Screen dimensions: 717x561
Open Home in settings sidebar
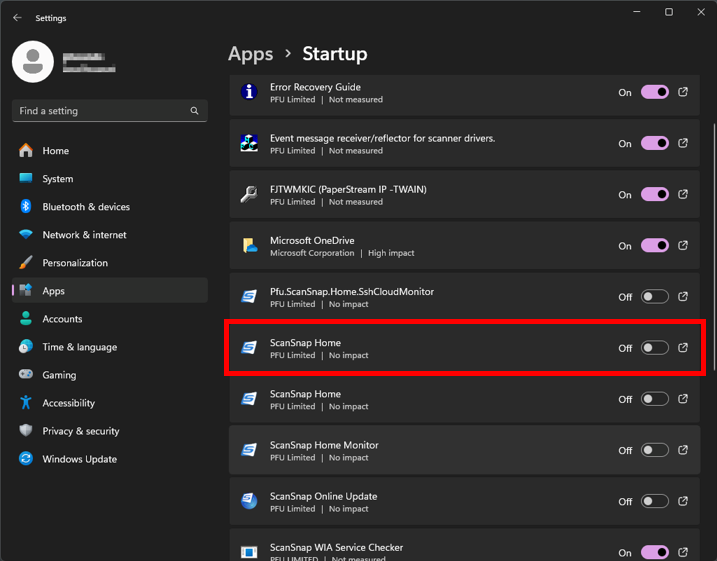(110, 150)
